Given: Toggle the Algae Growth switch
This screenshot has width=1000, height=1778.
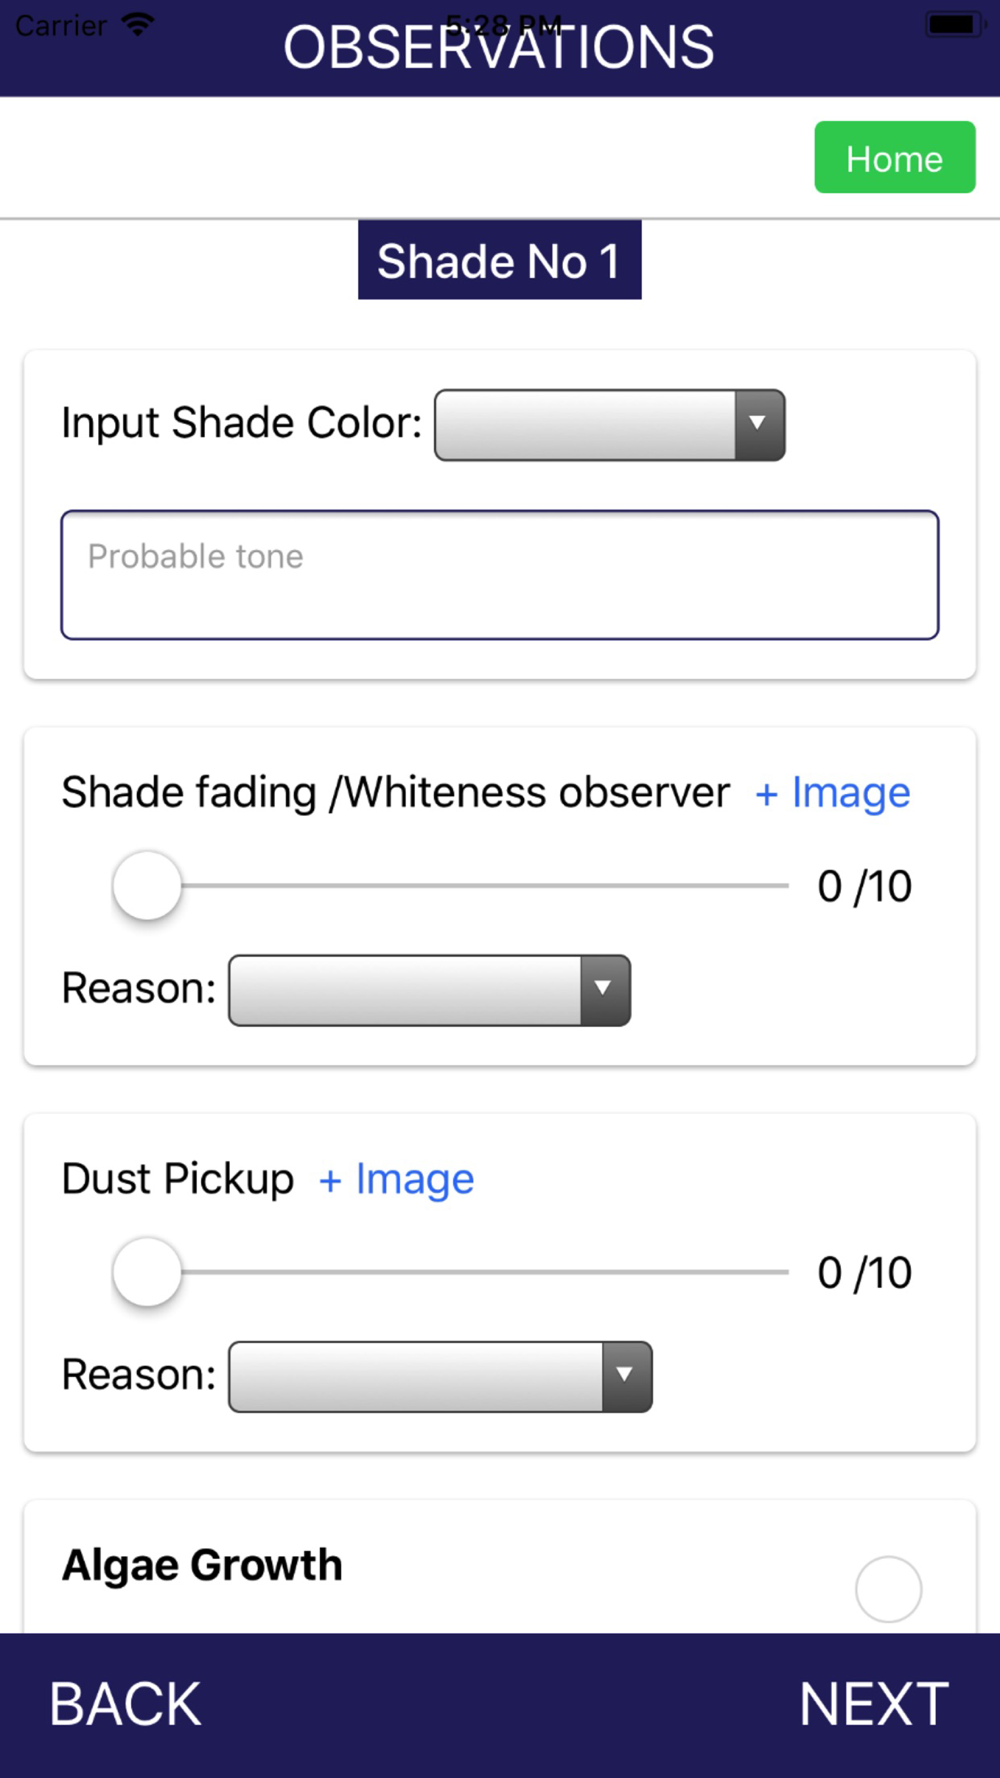Looking at the screenshot, I should [888, 1588].
